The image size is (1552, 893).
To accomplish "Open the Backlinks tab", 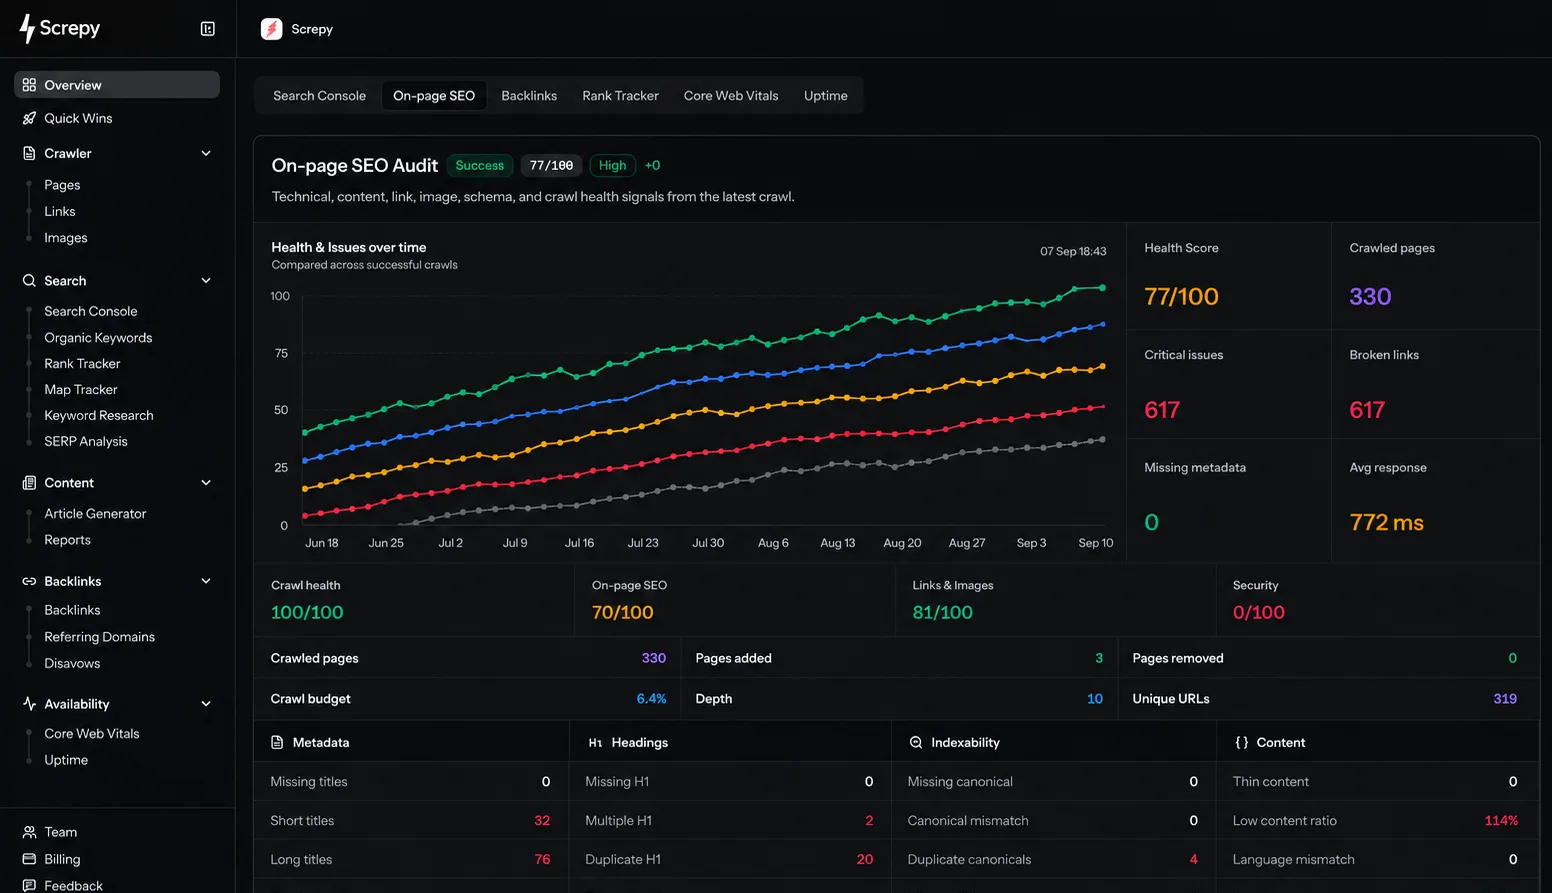I will point(529,96).
